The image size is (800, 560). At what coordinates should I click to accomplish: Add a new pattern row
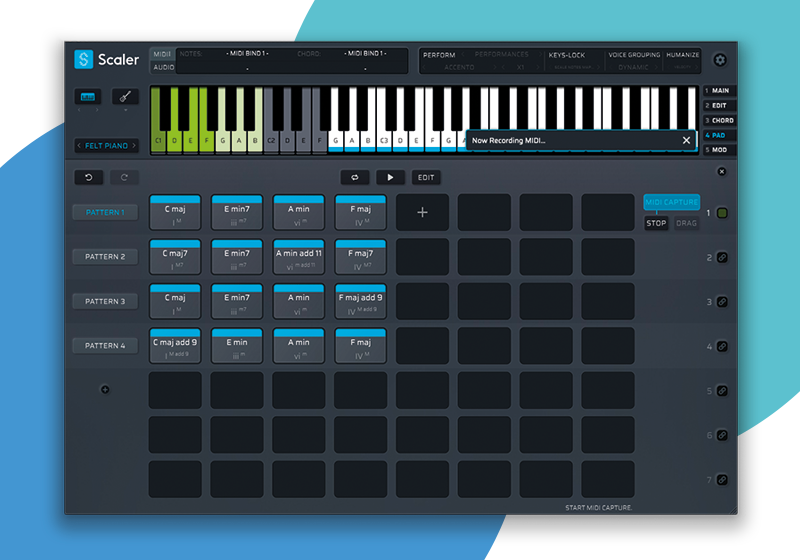coord(105,390)
